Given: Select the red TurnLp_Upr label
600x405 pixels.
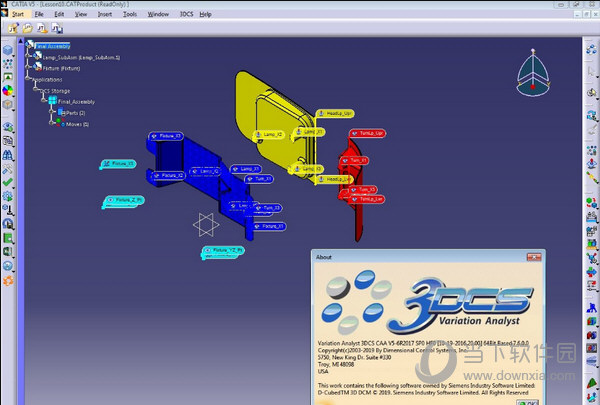Looking at the screenshot, I should pyautogui.click(x=368, y=133).
